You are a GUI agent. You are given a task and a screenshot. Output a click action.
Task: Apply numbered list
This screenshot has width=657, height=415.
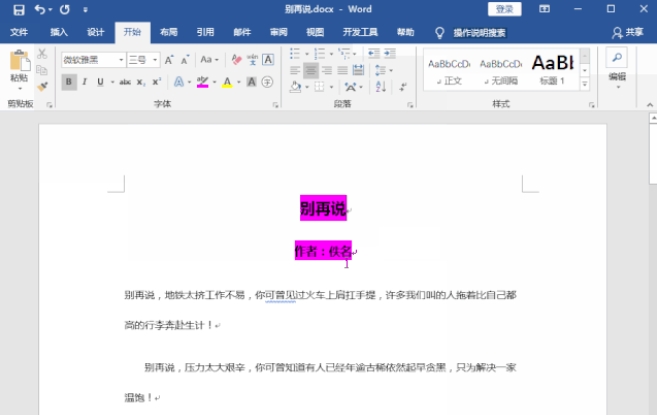pyautogui.click(x=319, y=54)
